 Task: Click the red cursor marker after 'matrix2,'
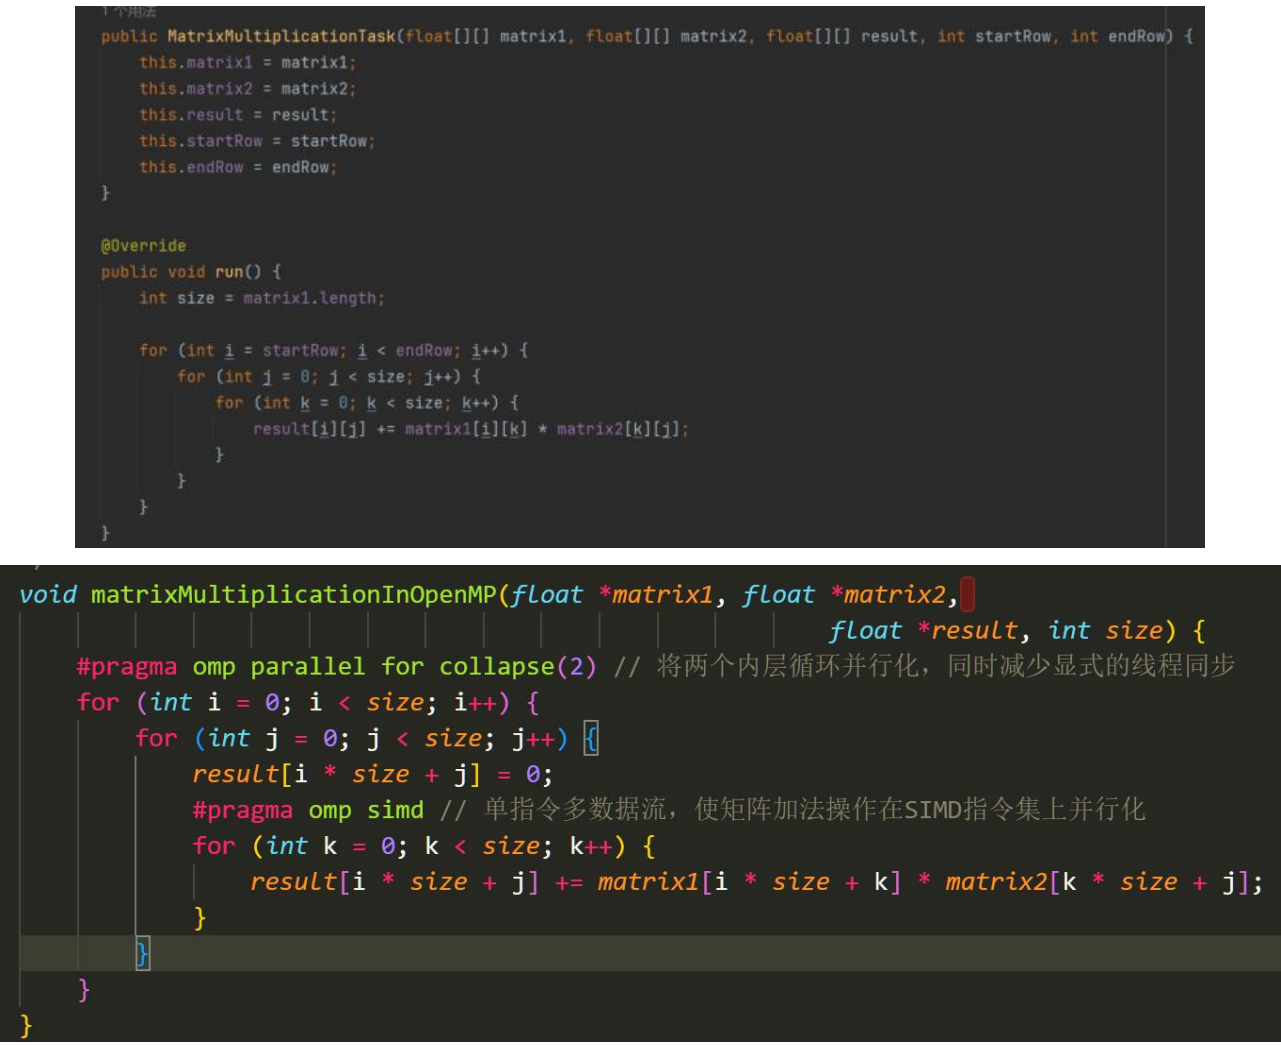point(967,595)
